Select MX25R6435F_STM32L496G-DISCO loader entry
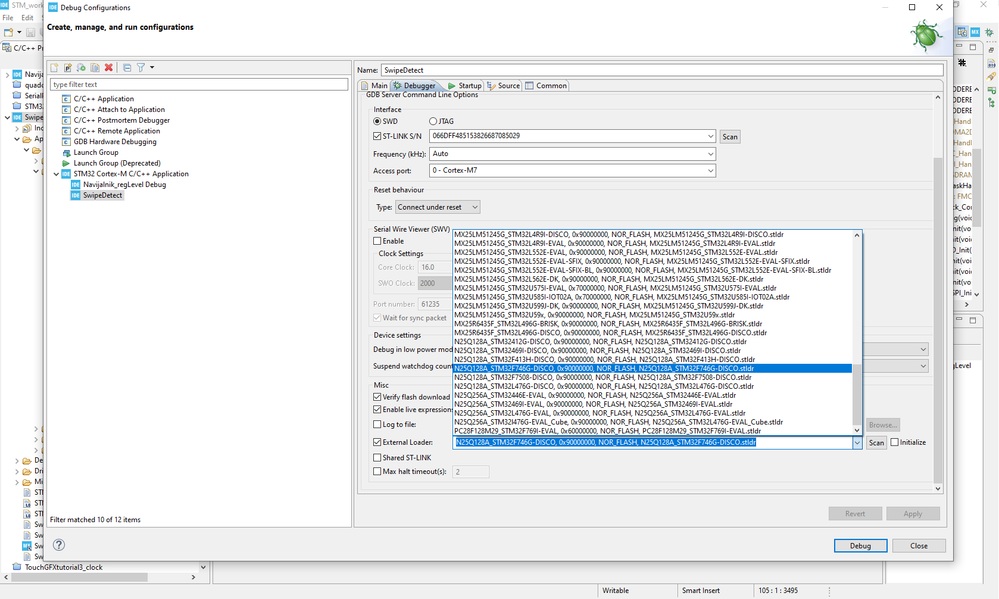The width and height of the screenshot is (999, 599). coord(652,333)
